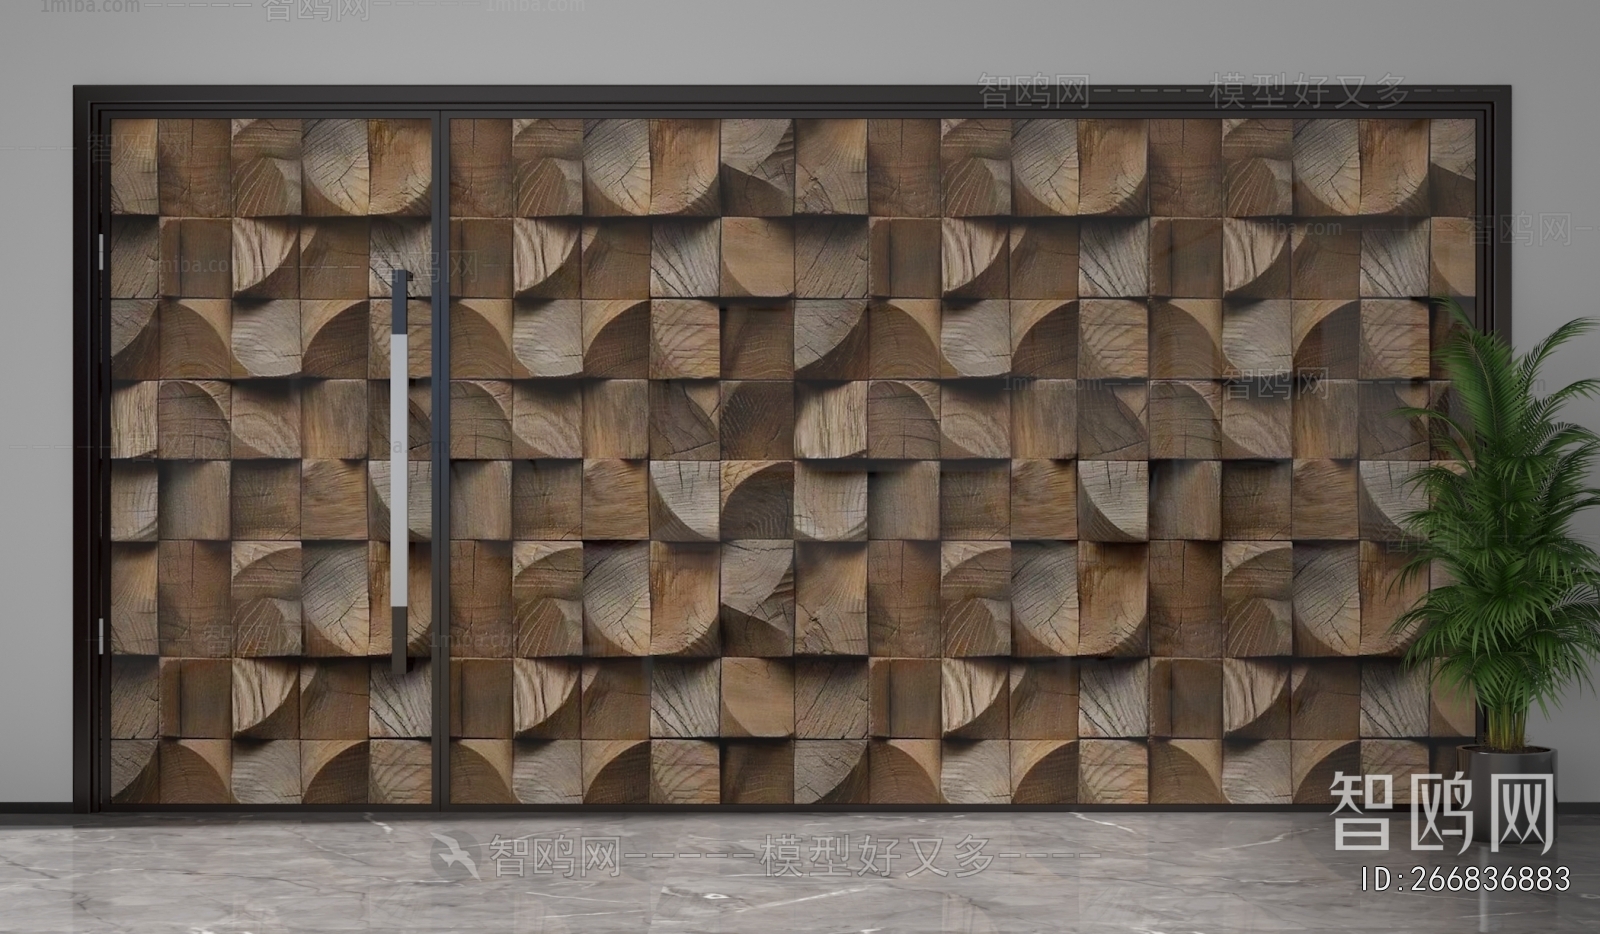The width and height of the screenshot is (1600, 934).
Task: Click the top 智鸥网 模型好又多 watermark text
Action: (1195, 93)
